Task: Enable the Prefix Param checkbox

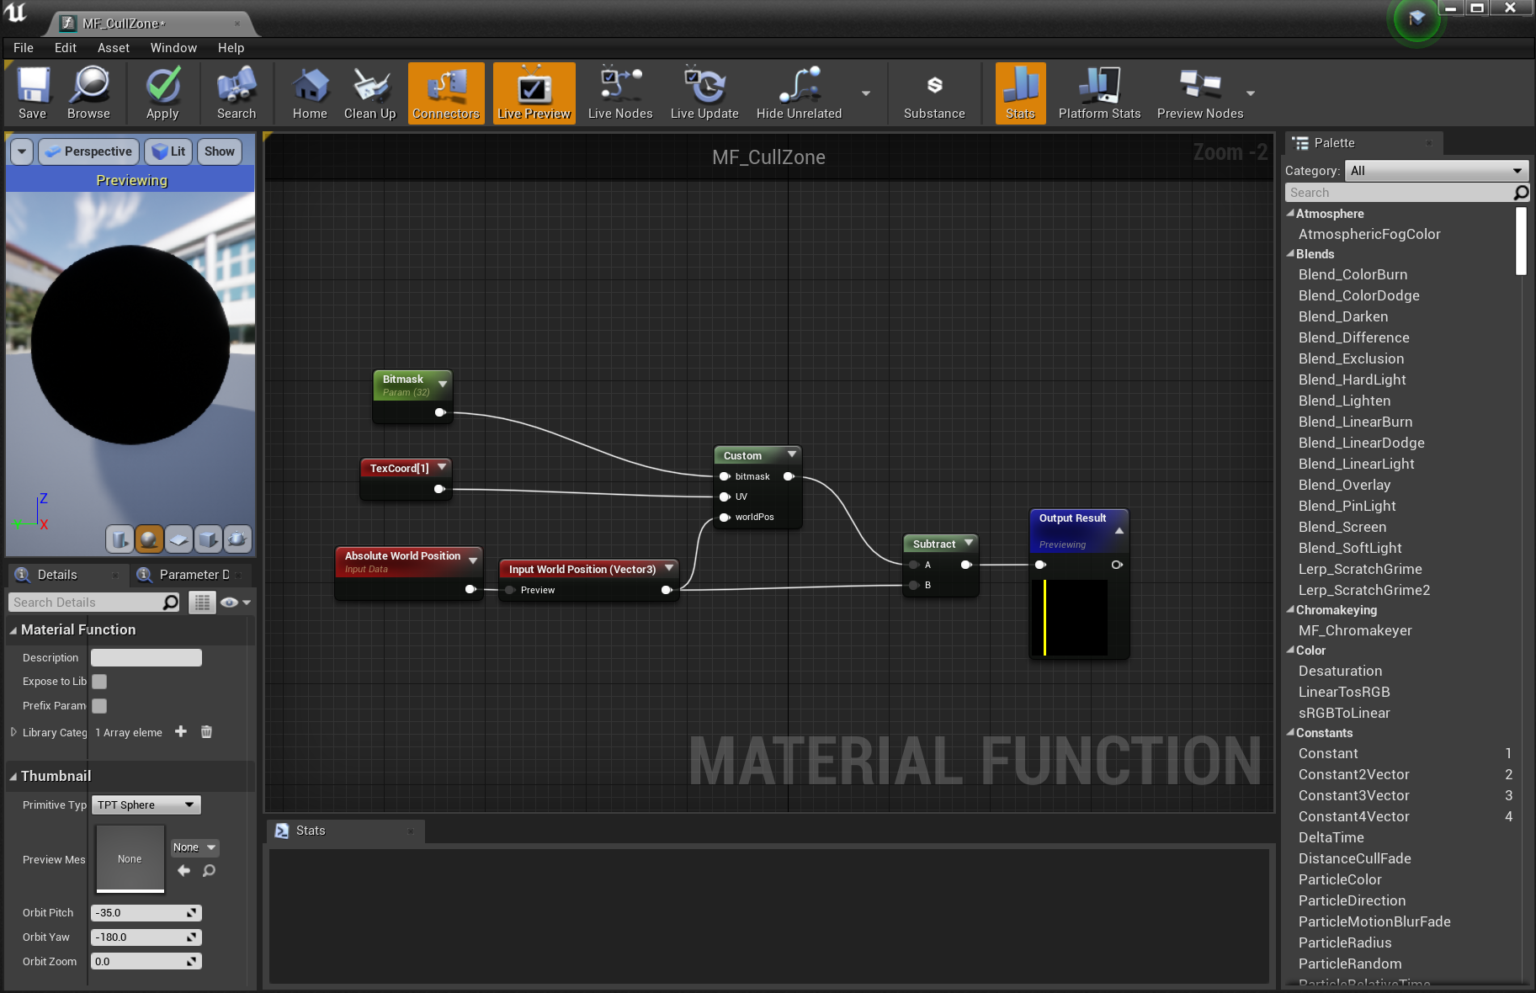Action: point(99,705)
